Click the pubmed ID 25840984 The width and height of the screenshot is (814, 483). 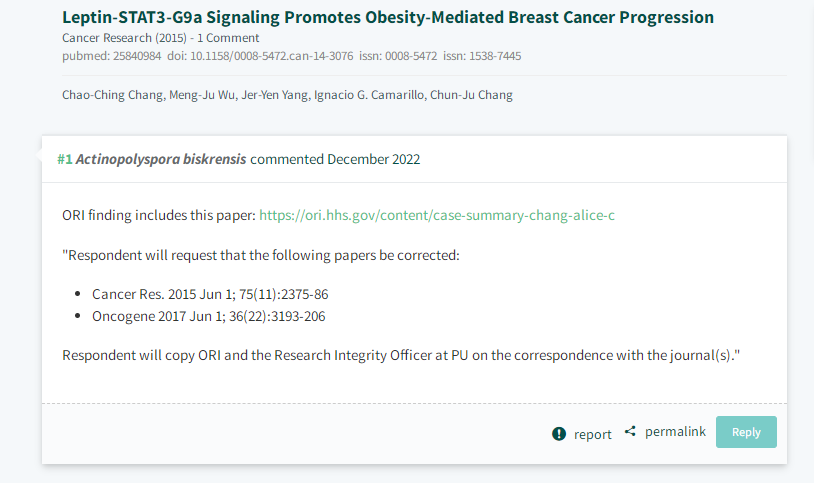pos(112,56)
